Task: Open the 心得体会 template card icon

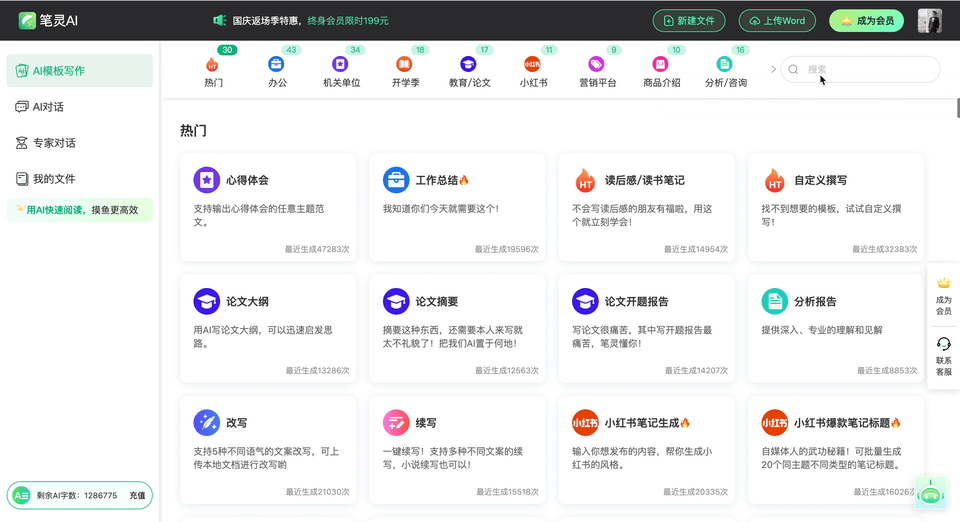Action: [206, 180]
